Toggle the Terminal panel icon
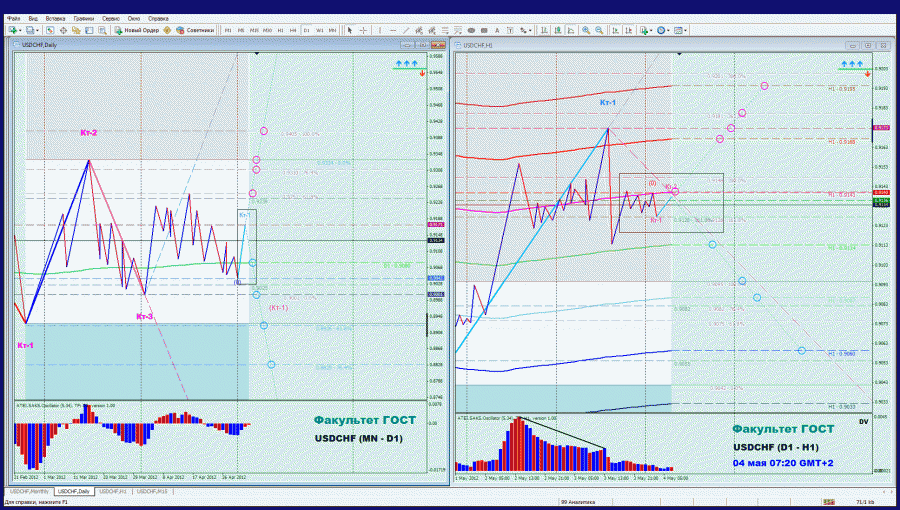Image resolution: width=900 pixels, height=510 pixels. 89,30
